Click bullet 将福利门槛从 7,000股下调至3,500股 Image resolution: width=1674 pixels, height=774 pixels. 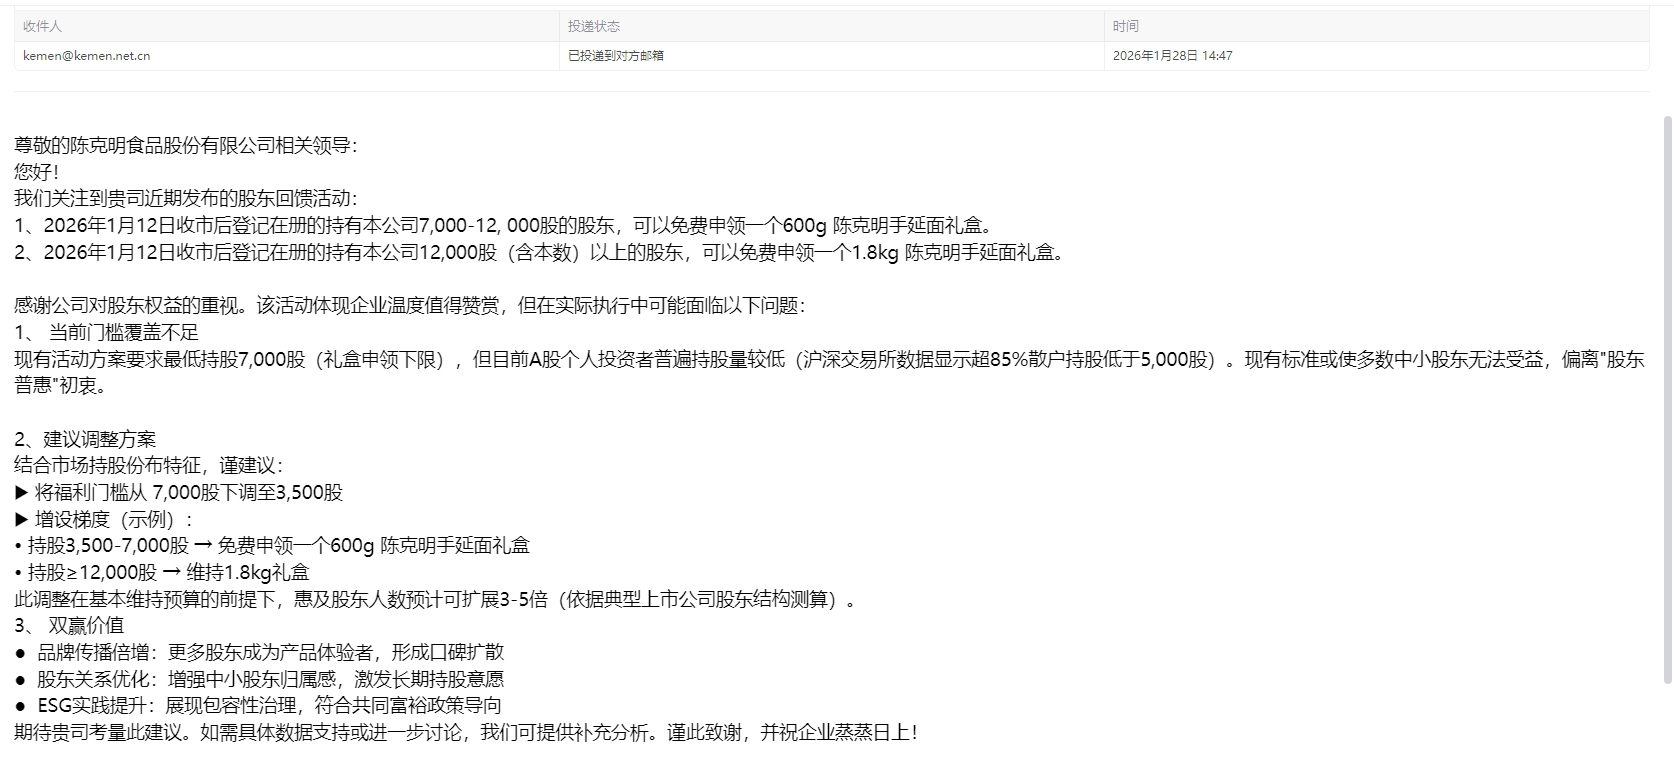tap(179, 493)
